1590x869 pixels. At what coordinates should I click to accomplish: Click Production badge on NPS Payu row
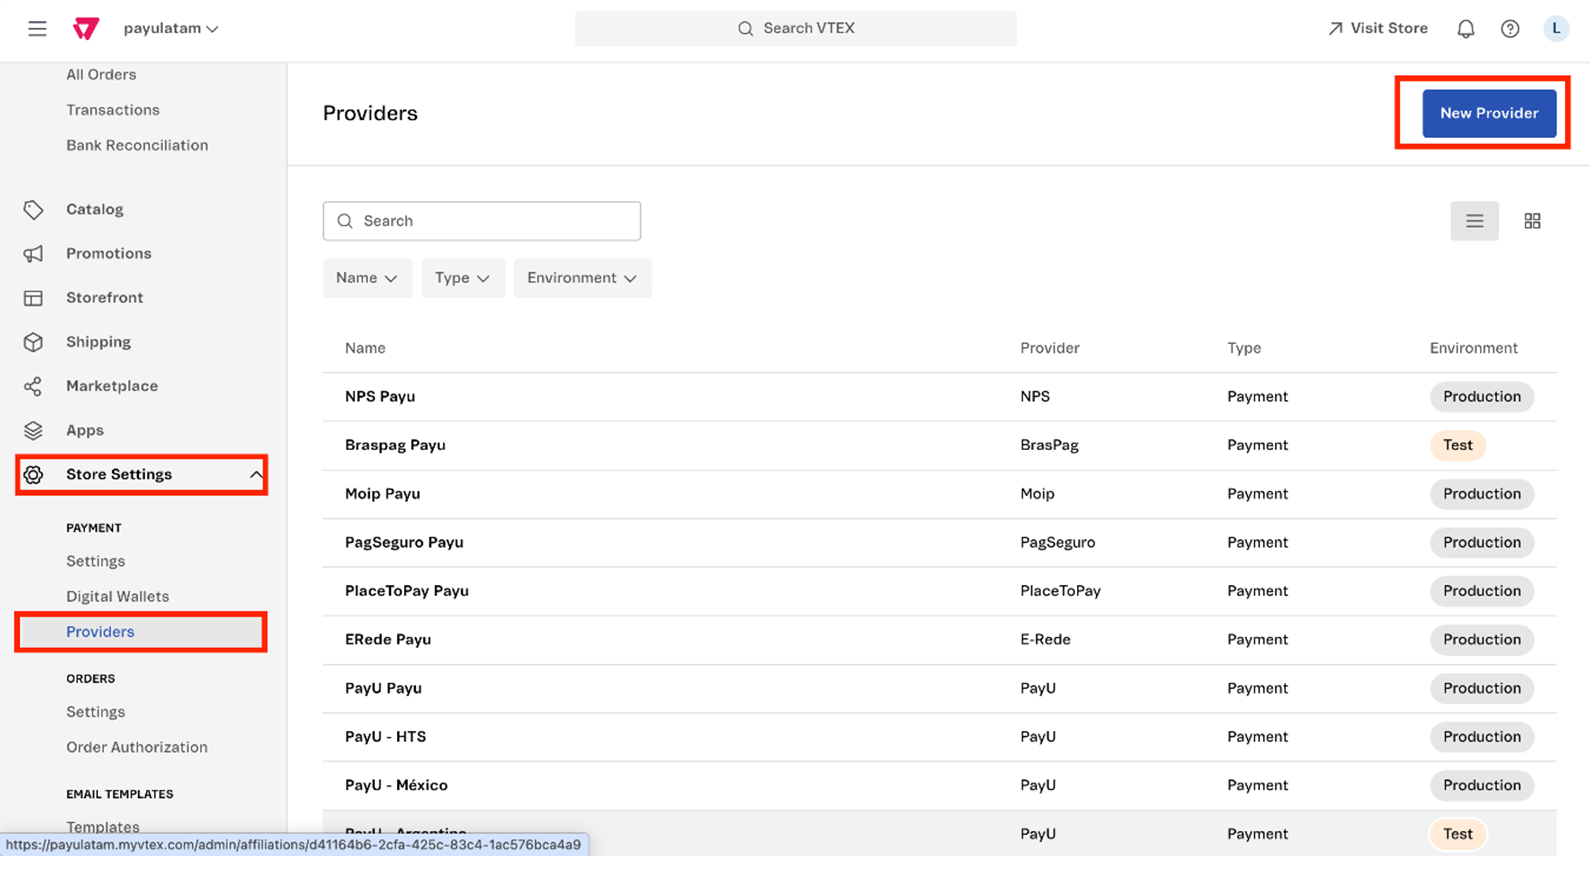[1481, 397]
